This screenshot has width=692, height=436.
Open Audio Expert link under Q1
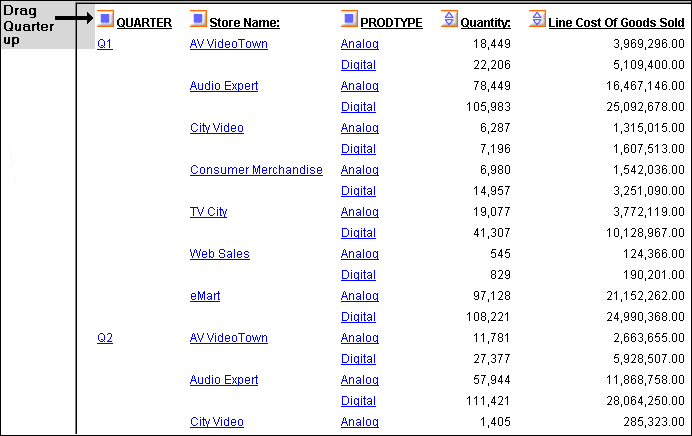(x=224, y=86)
